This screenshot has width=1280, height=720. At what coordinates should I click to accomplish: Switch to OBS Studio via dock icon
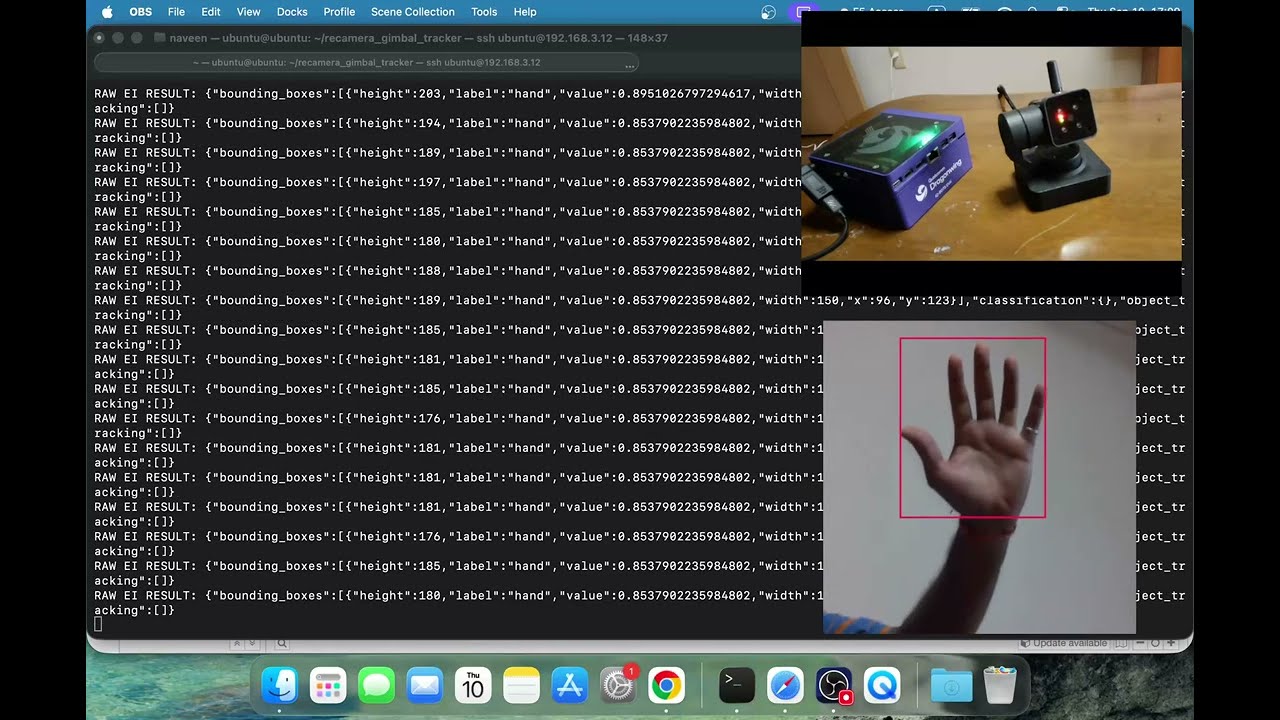[x=834, y=685]
